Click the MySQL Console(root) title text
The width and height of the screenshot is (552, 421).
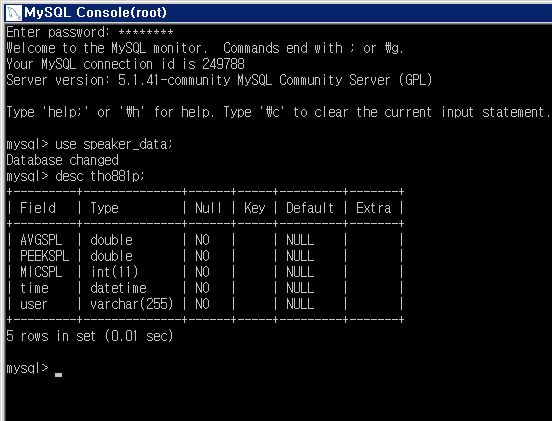[x=95, y=13]
